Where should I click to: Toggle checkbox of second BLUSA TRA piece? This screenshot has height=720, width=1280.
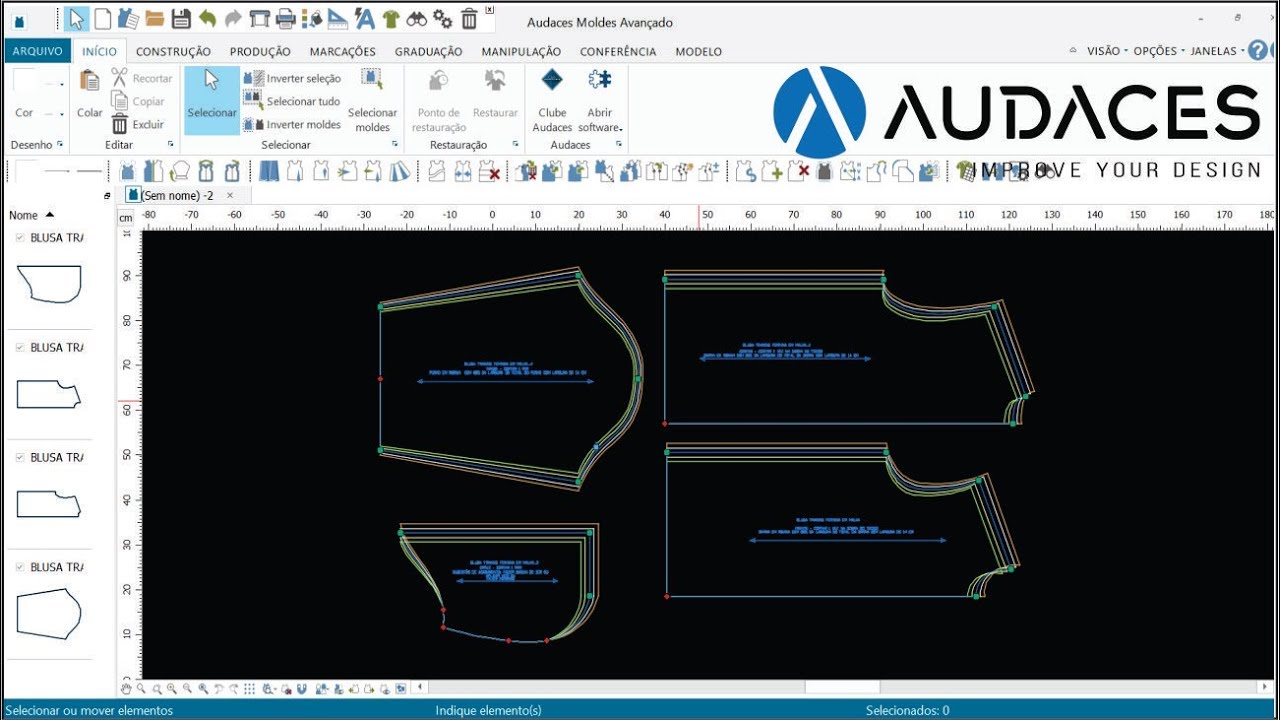20,348
